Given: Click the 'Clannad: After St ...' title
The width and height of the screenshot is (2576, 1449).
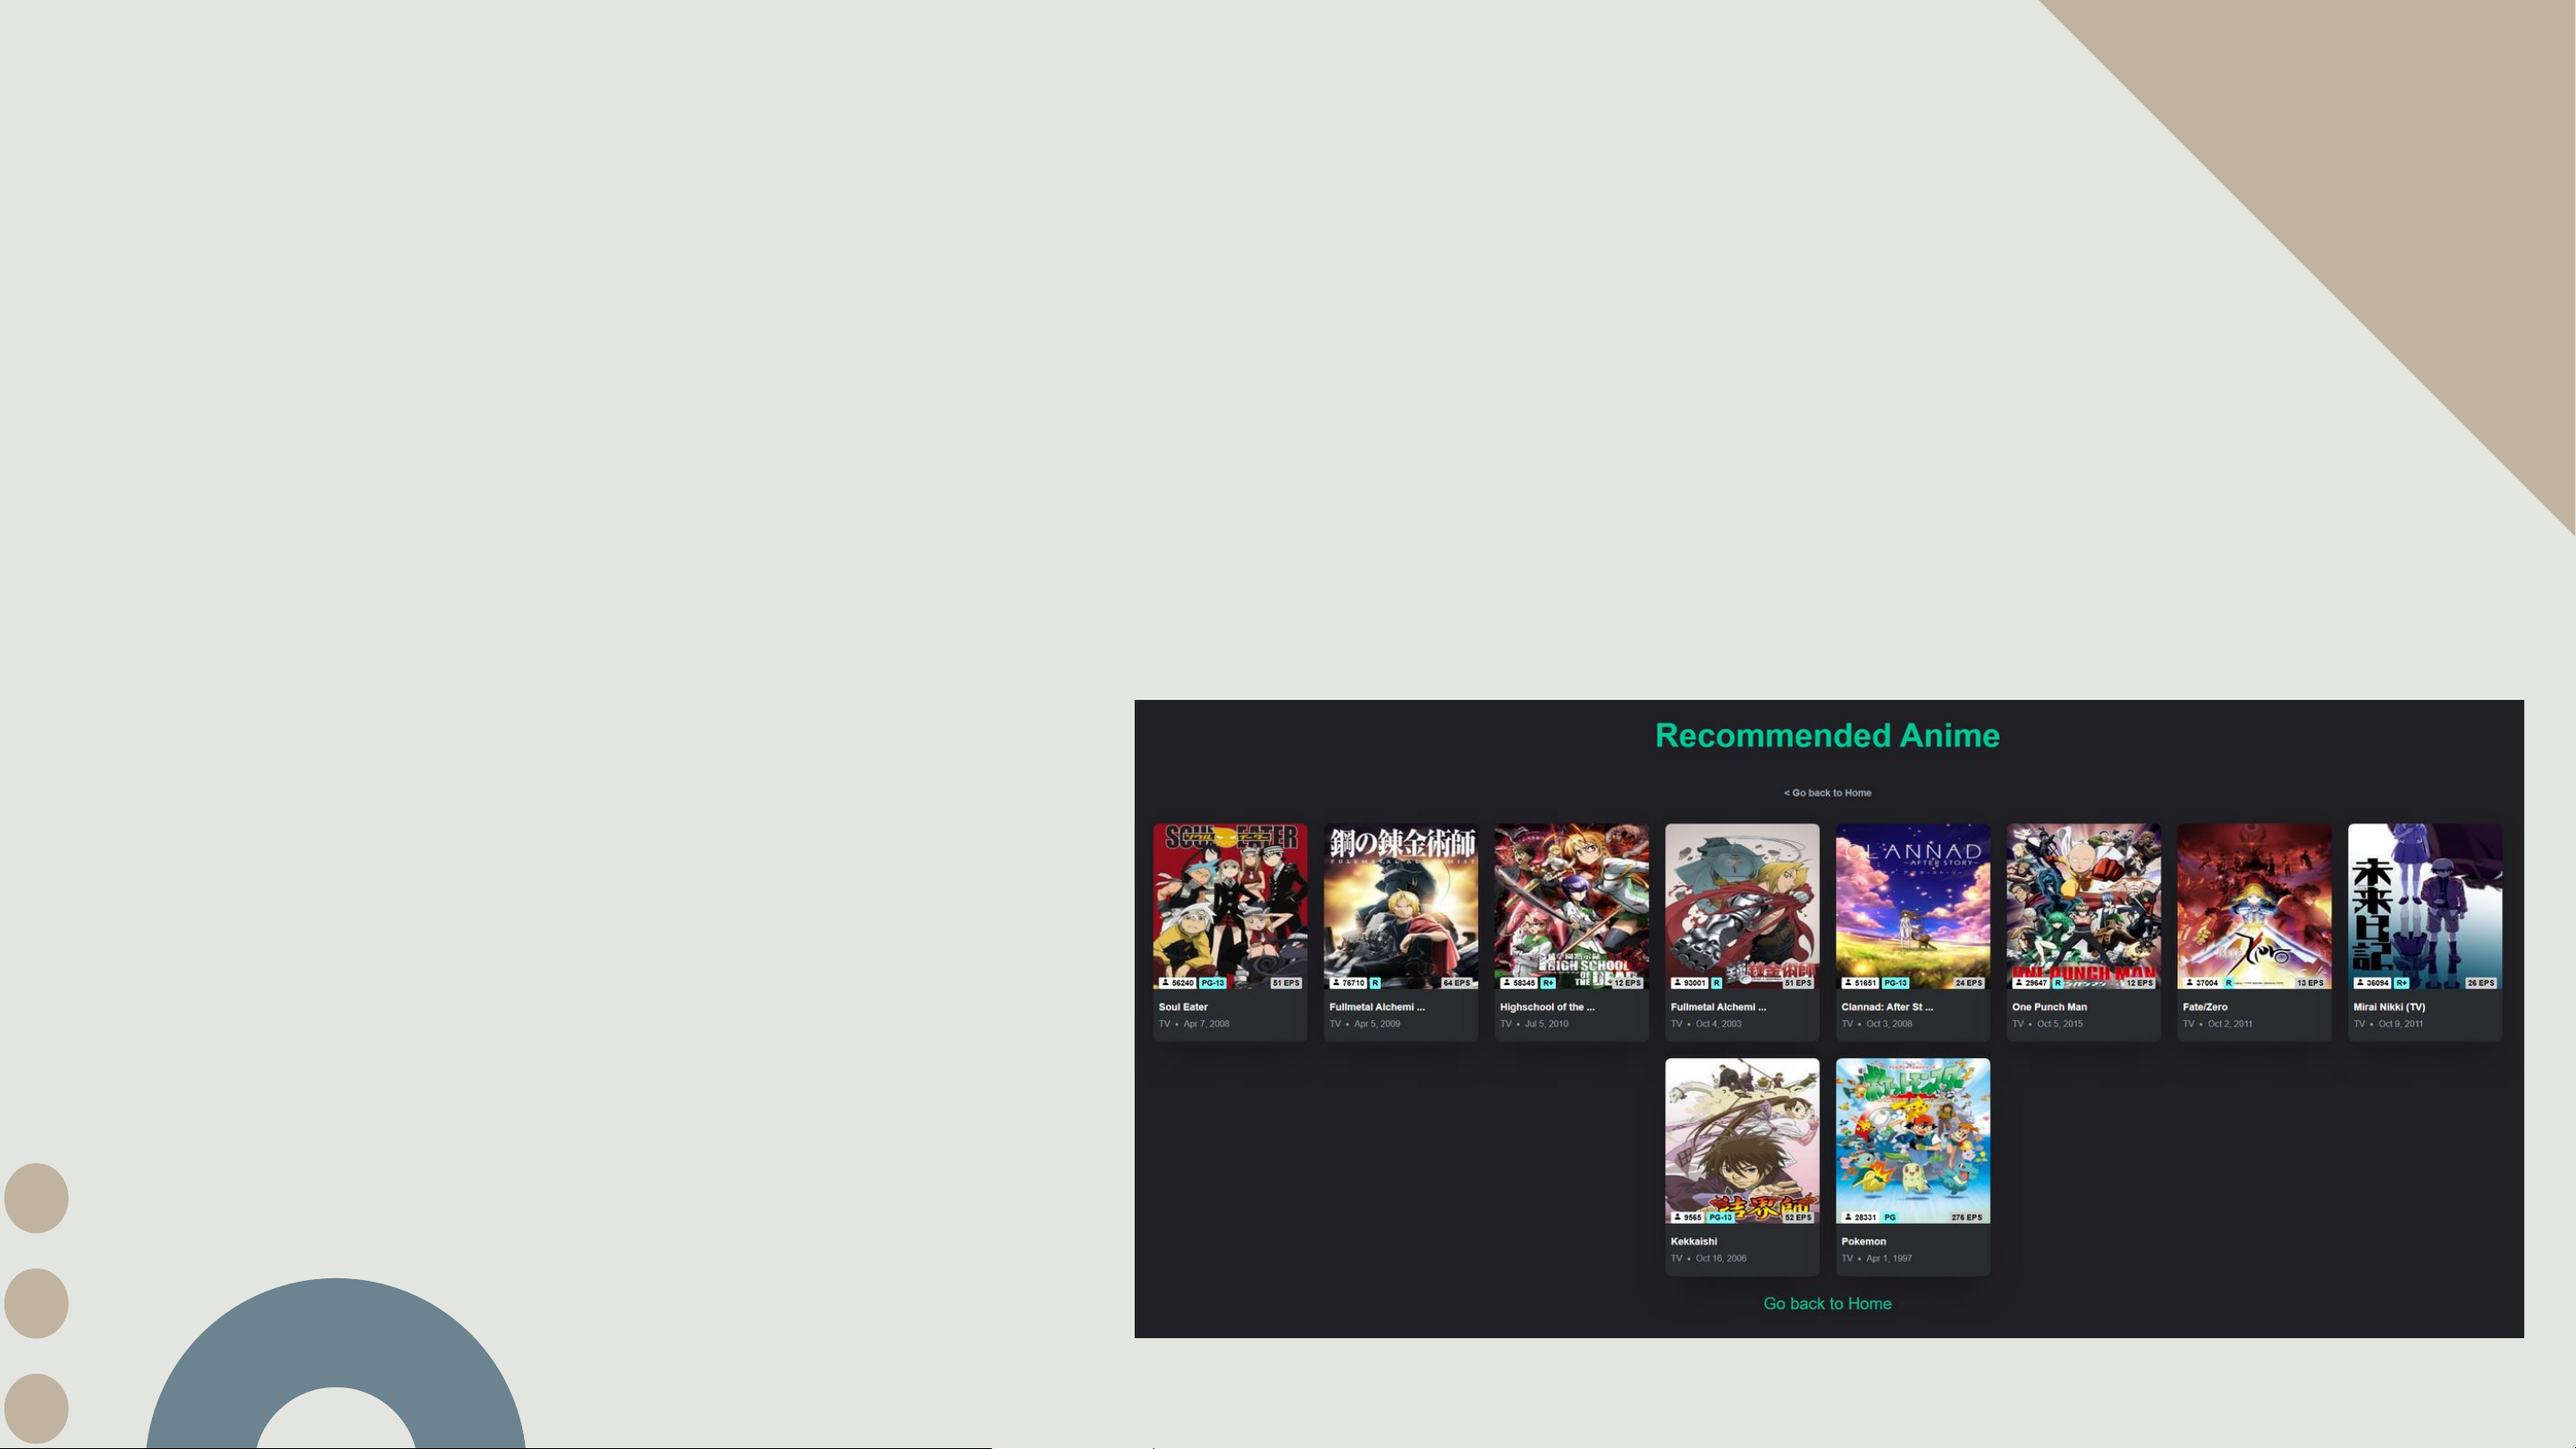Looking at the screenshot, I should (1887, 1007).
